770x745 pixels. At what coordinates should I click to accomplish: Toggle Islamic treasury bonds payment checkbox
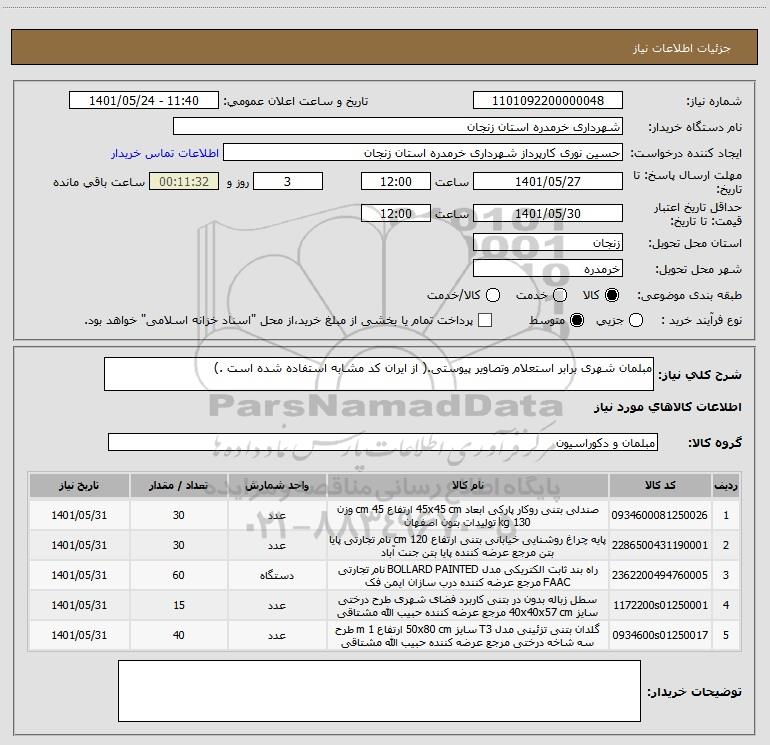pyautogui.click(x=485, y=320)
